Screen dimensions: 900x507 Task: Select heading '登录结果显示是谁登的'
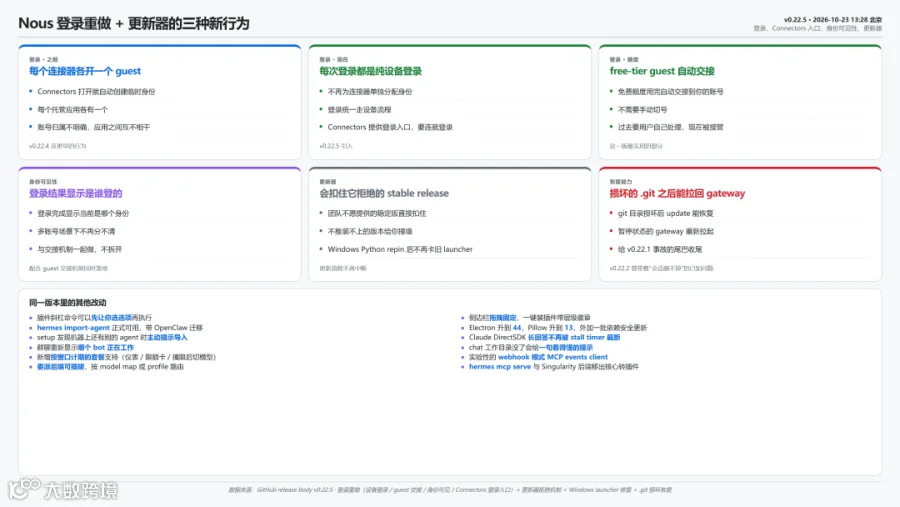click(76, 193)
